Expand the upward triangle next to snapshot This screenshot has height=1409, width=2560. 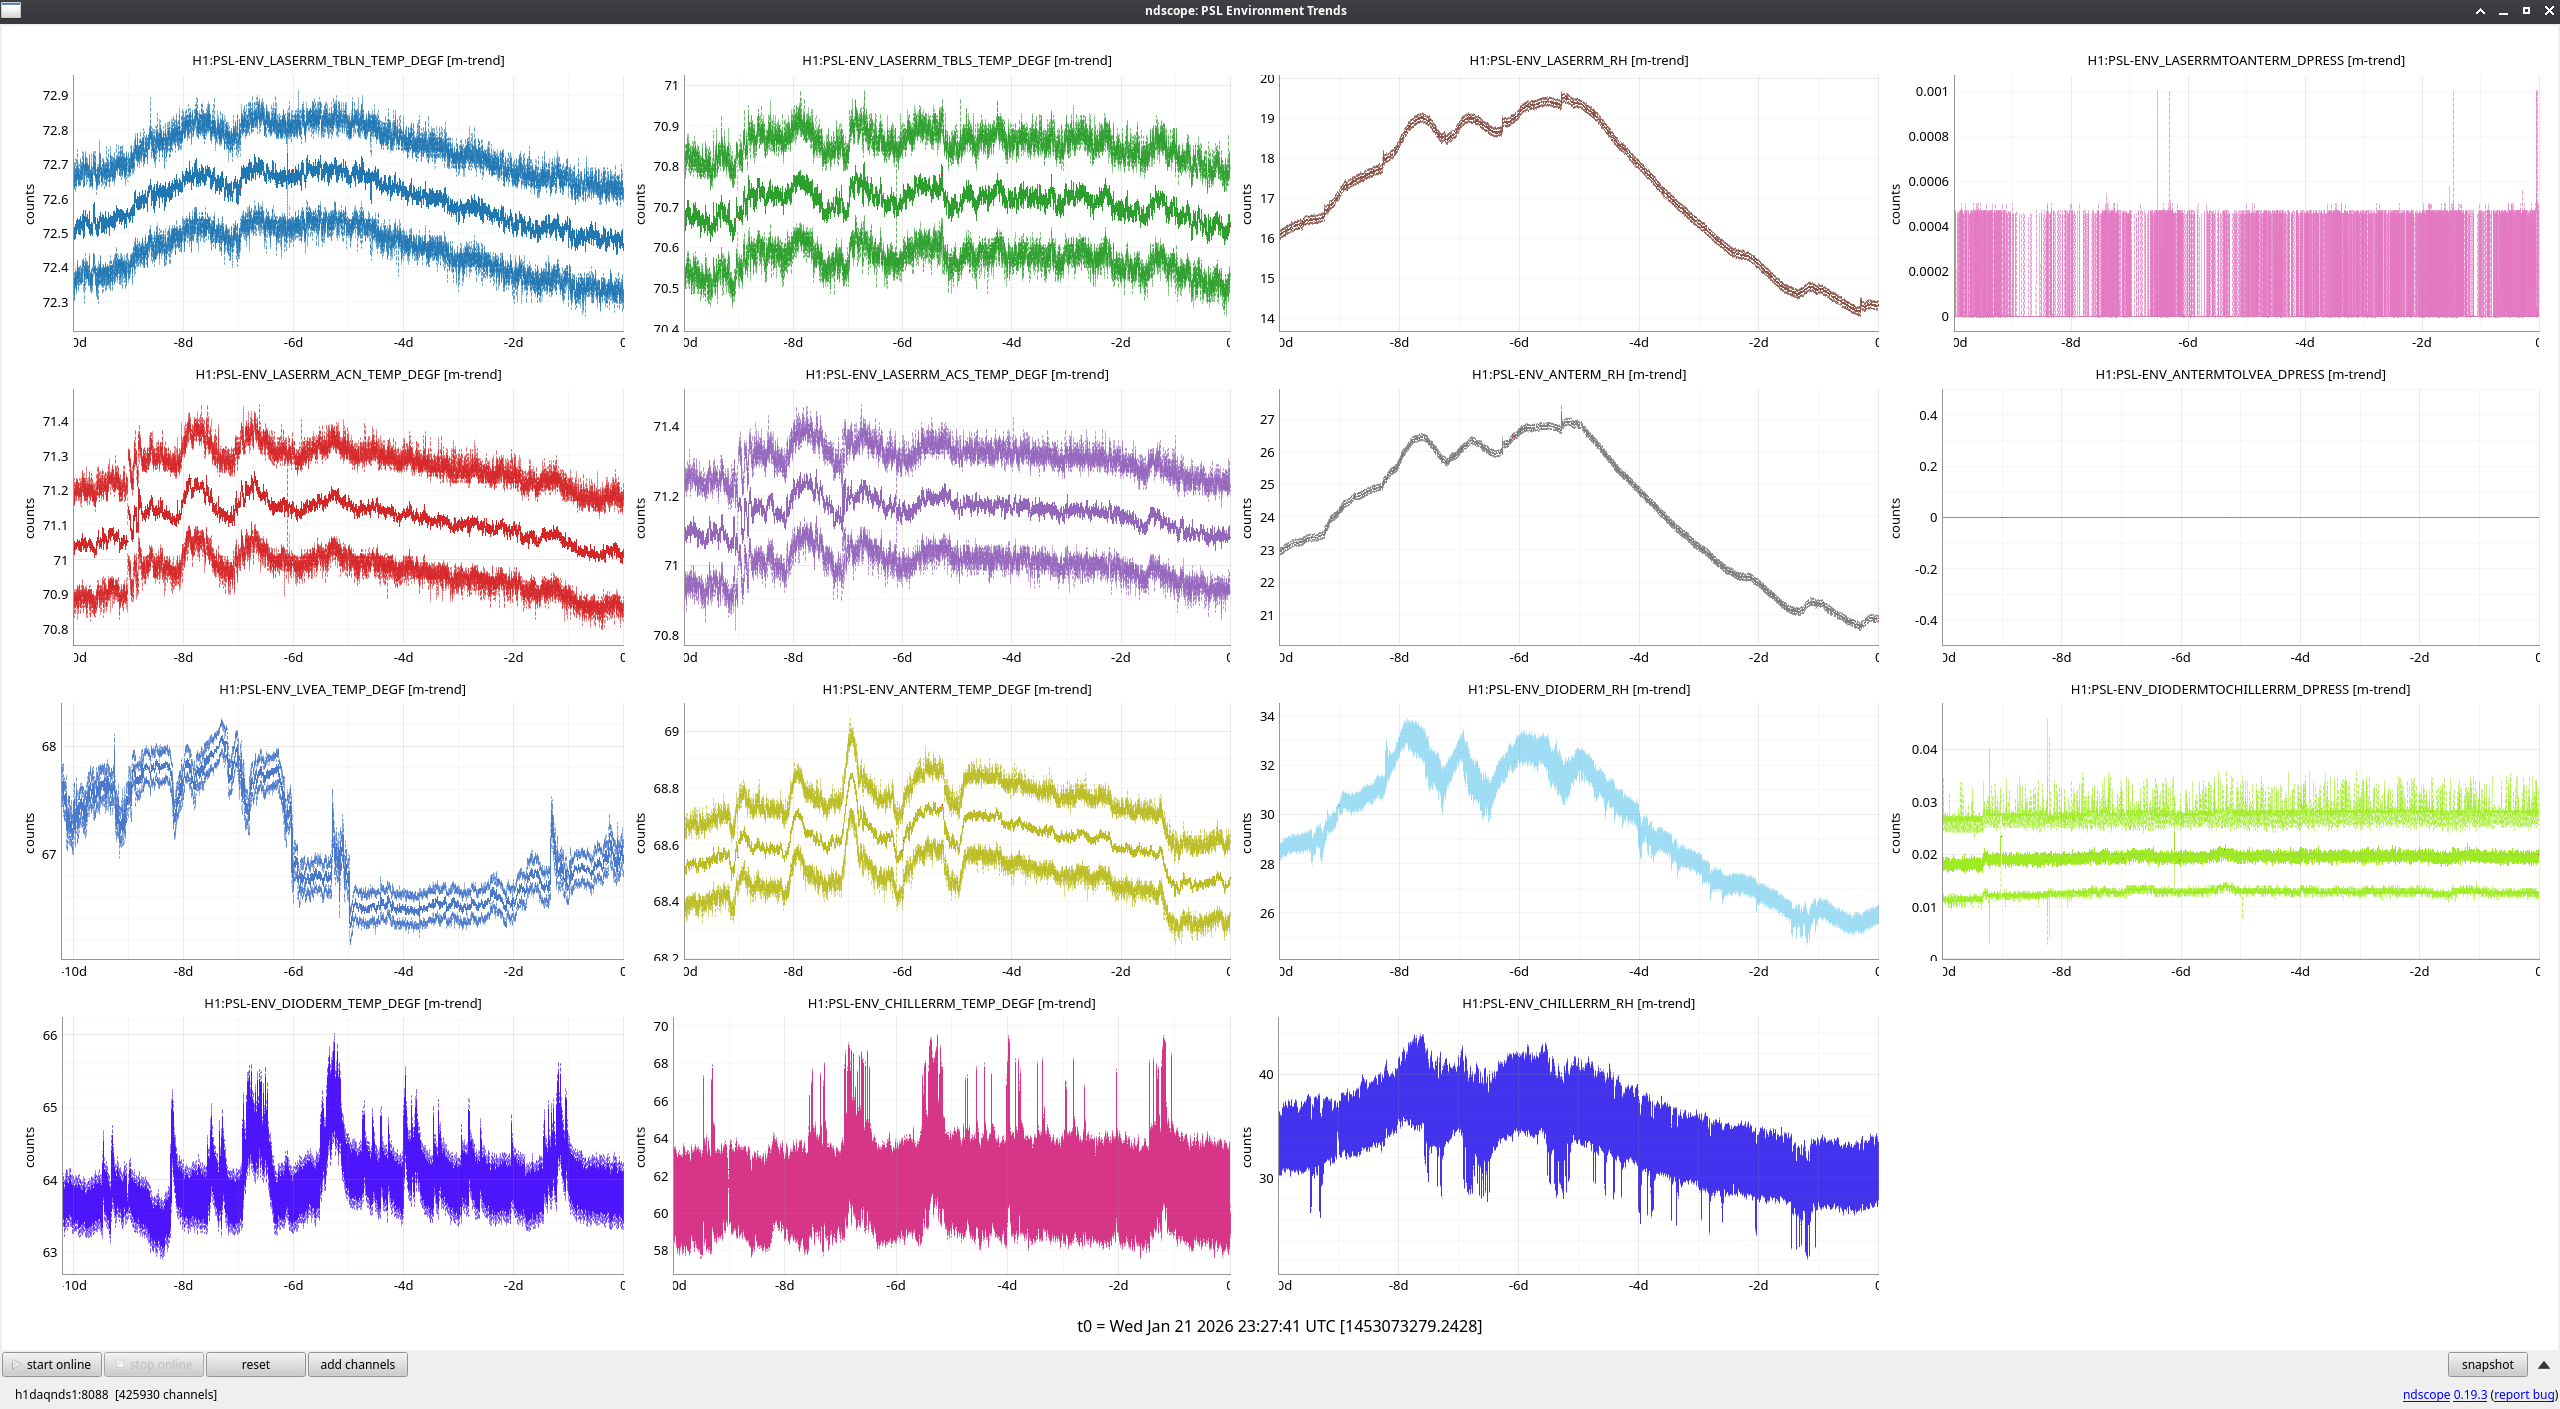[2543, 1365]
